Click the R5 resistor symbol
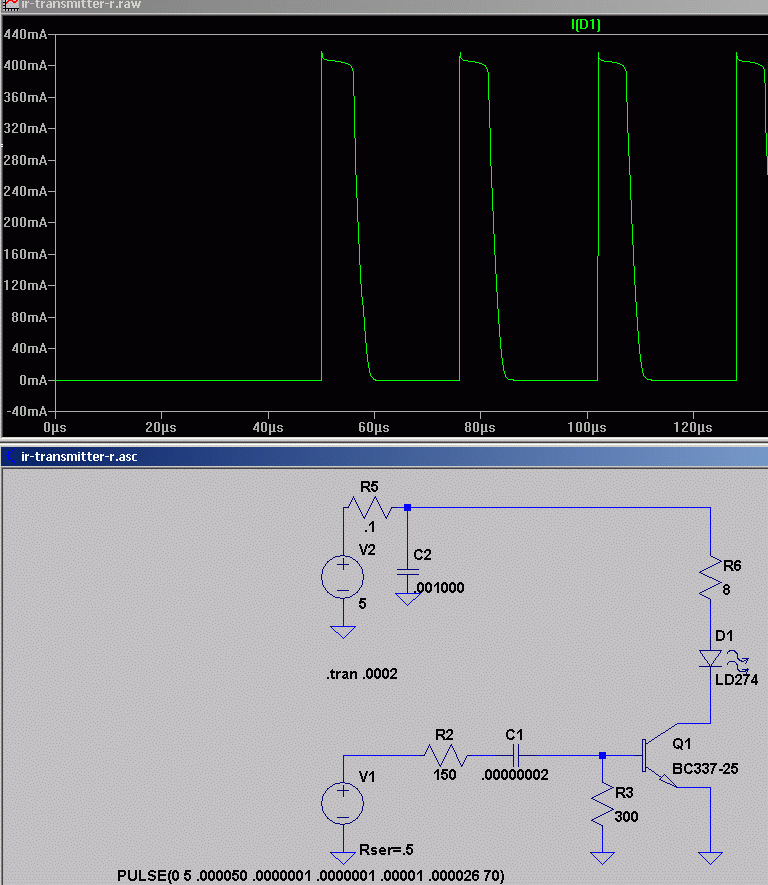The image size is (768, 885). point(368,507)
